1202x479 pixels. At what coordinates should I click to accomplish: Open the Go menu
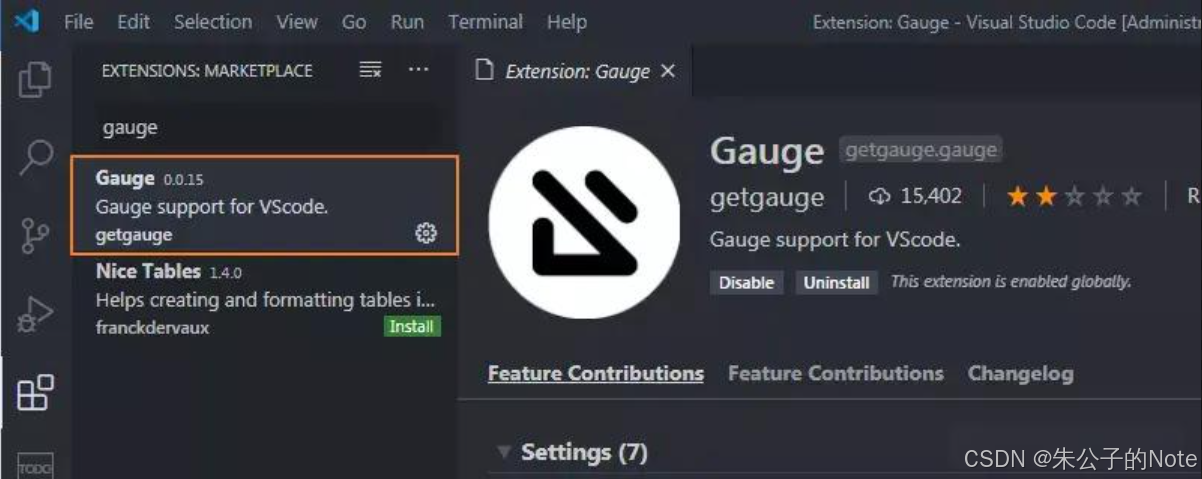point(354,21)
